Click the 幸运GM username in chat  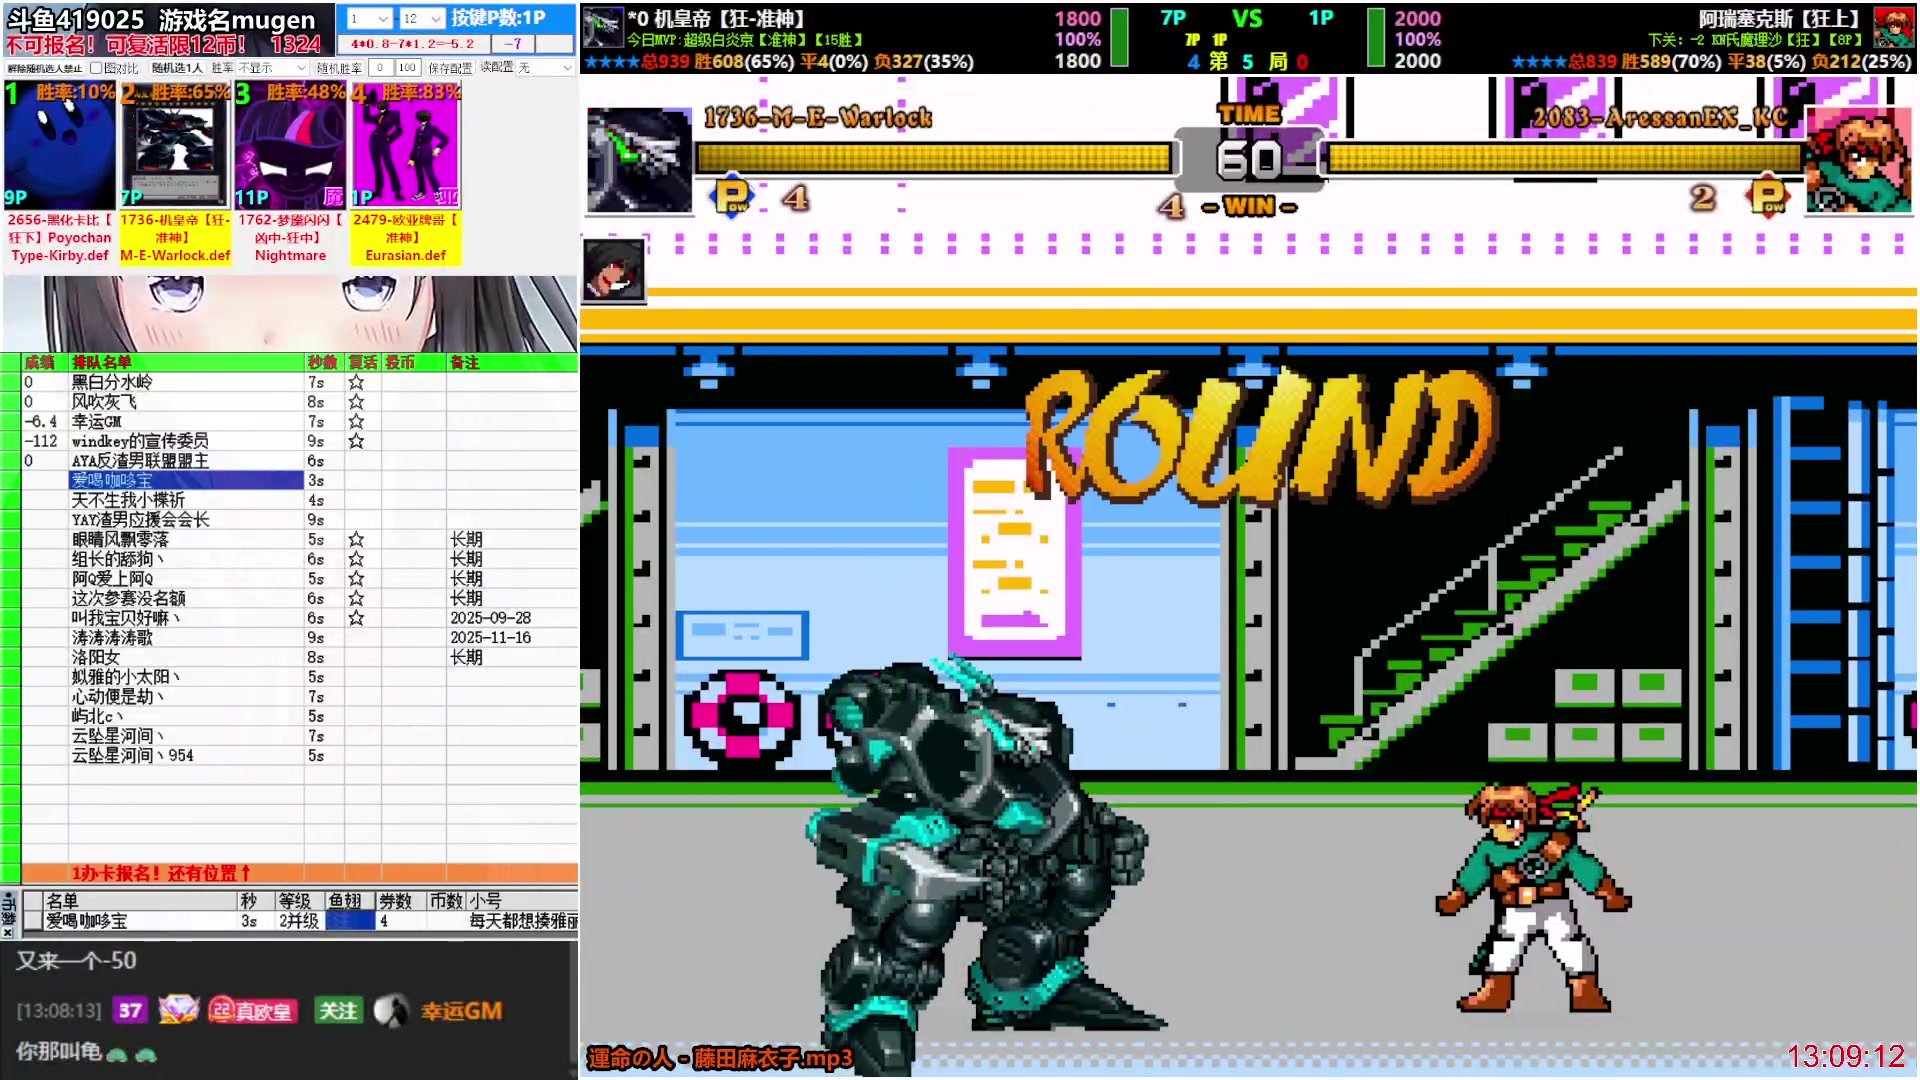[461, 1011]
